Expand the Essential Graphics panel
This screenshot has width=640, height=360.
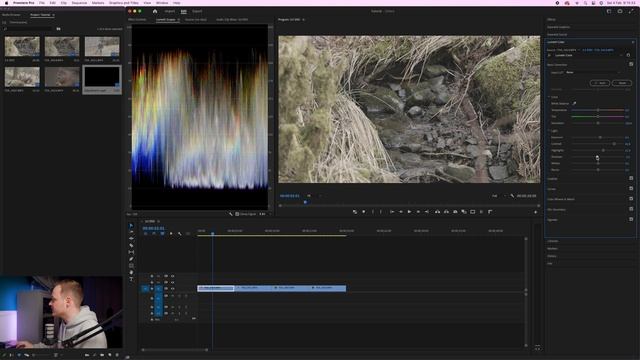tap(558, 27)
